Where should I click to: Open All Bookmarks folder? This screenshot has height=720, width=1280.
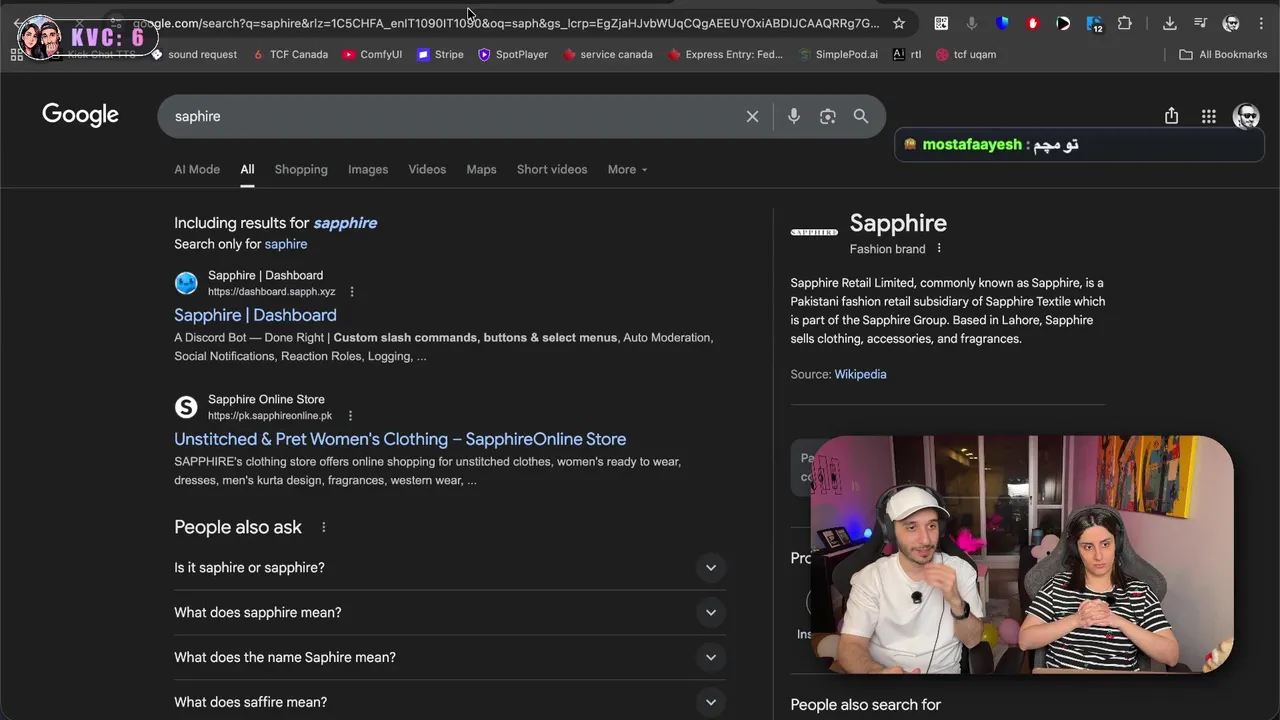tap(1223, 54)
